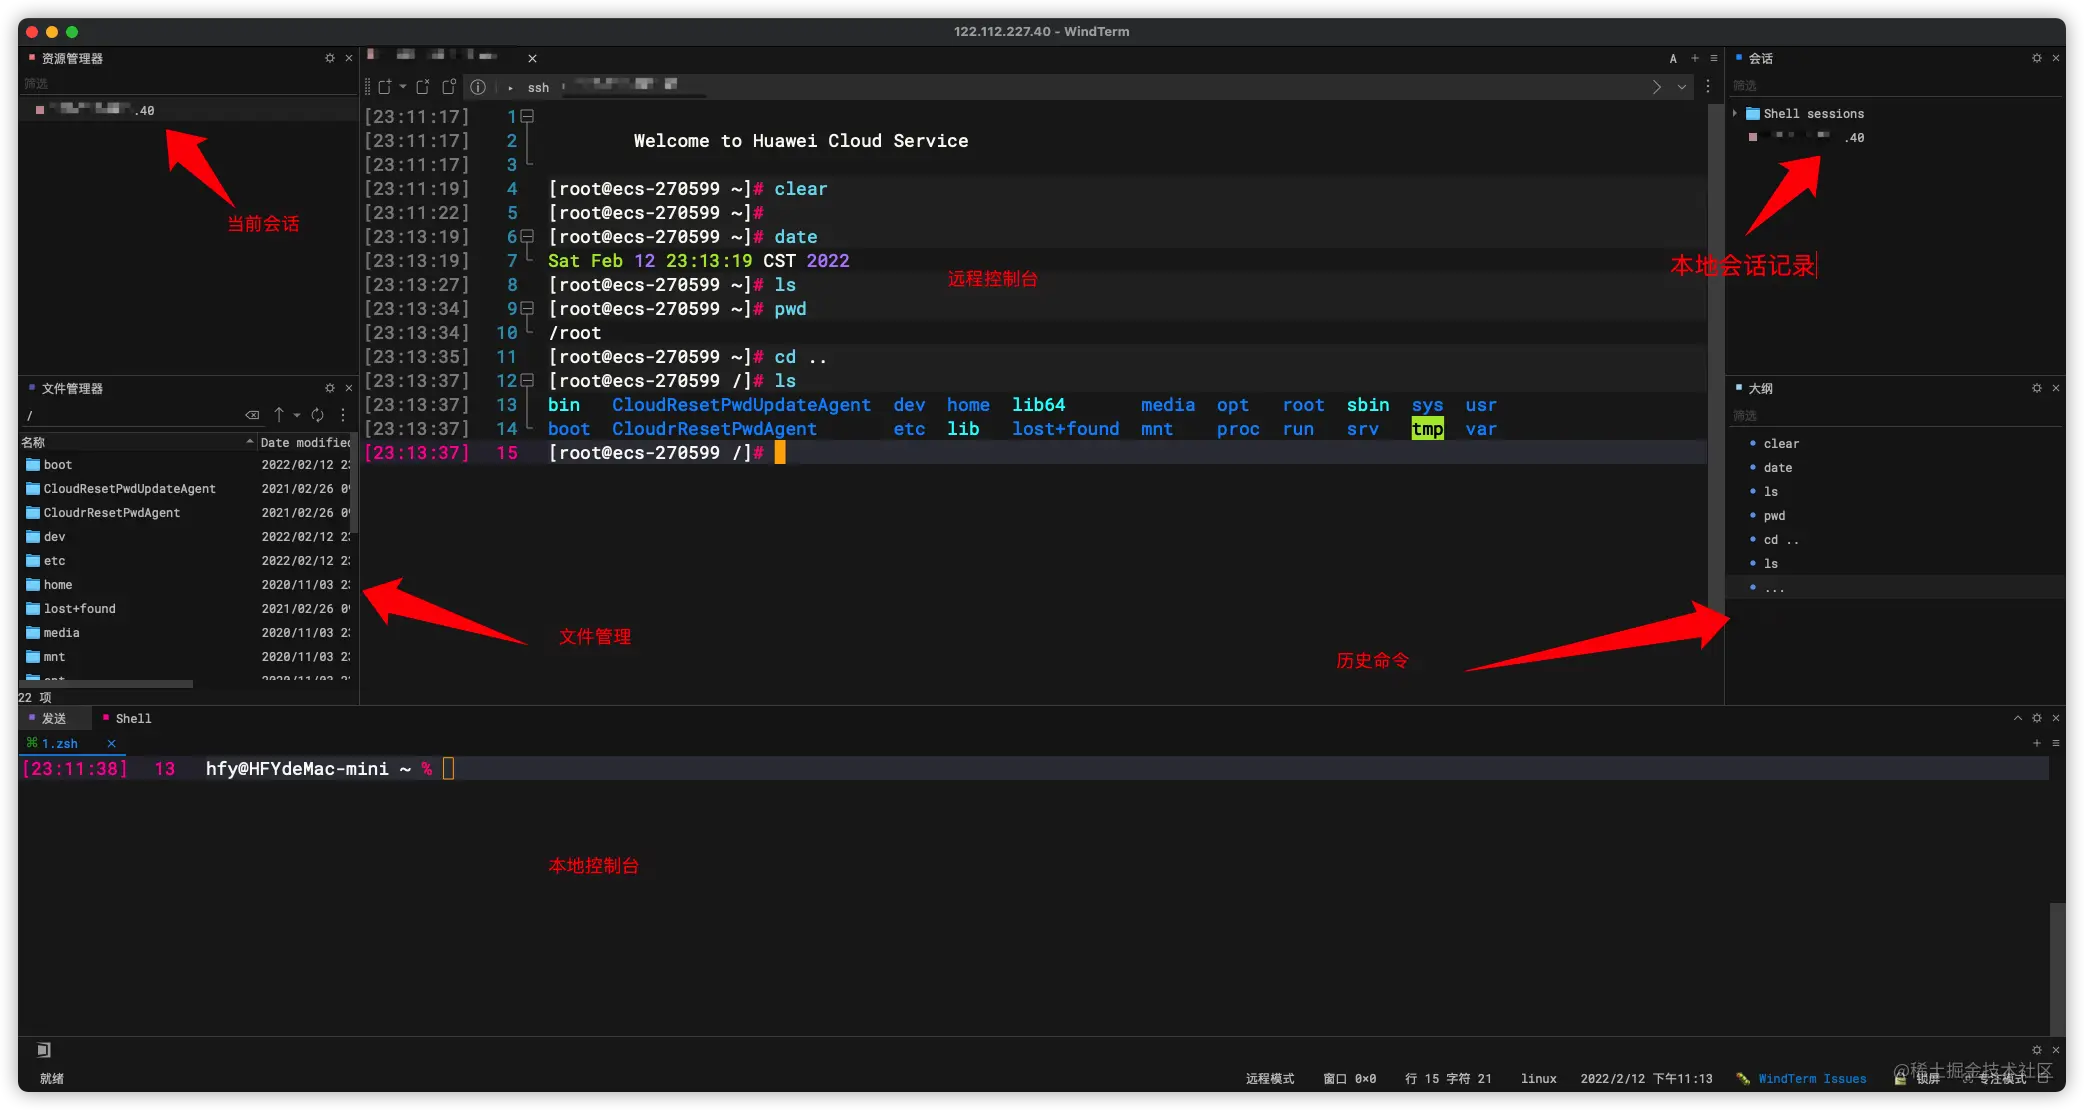Image resolution: width=2084 pixels, height=1110 pixels.
Task: Close the active SSH session tab
Action: tap(532, 58)
